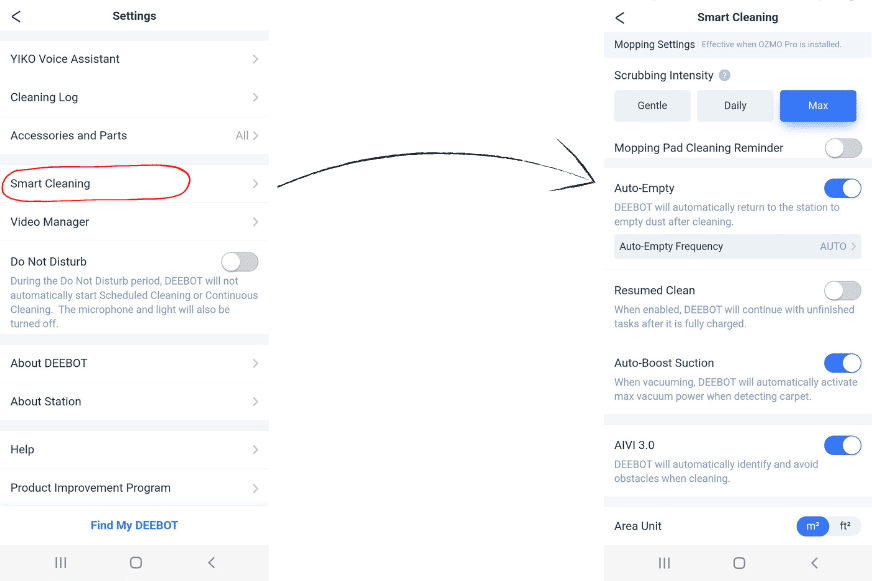Switch area unit to ft²
Screen dimensions: 872x581
pyautogui.click(x=845, y=526)
